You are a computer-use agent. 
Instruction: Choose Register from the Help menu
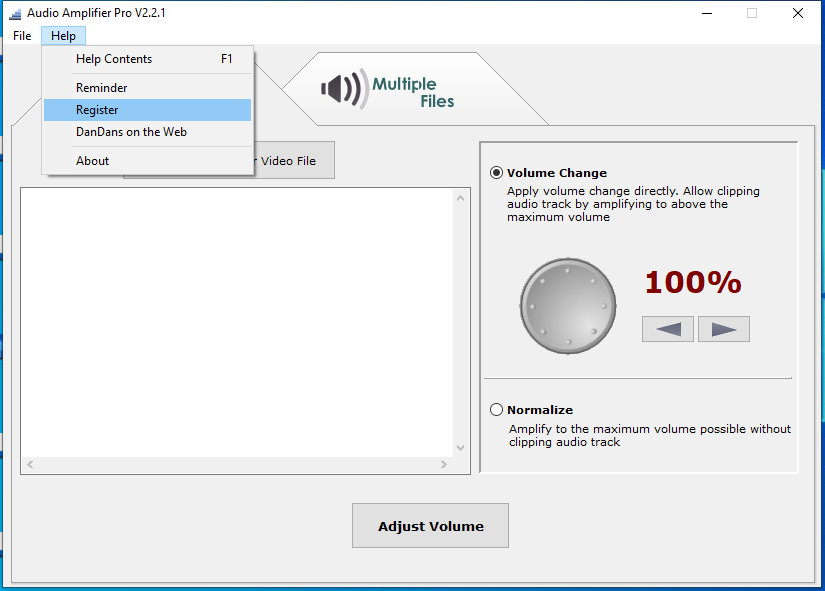coord(96,109)
